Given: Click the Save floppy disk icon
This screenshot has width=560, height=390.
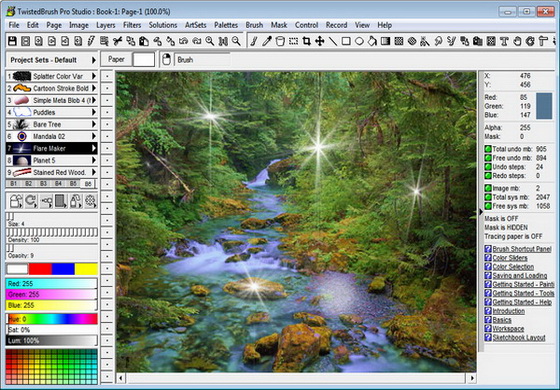Looking at the screenshot, I should click(12, 41).
